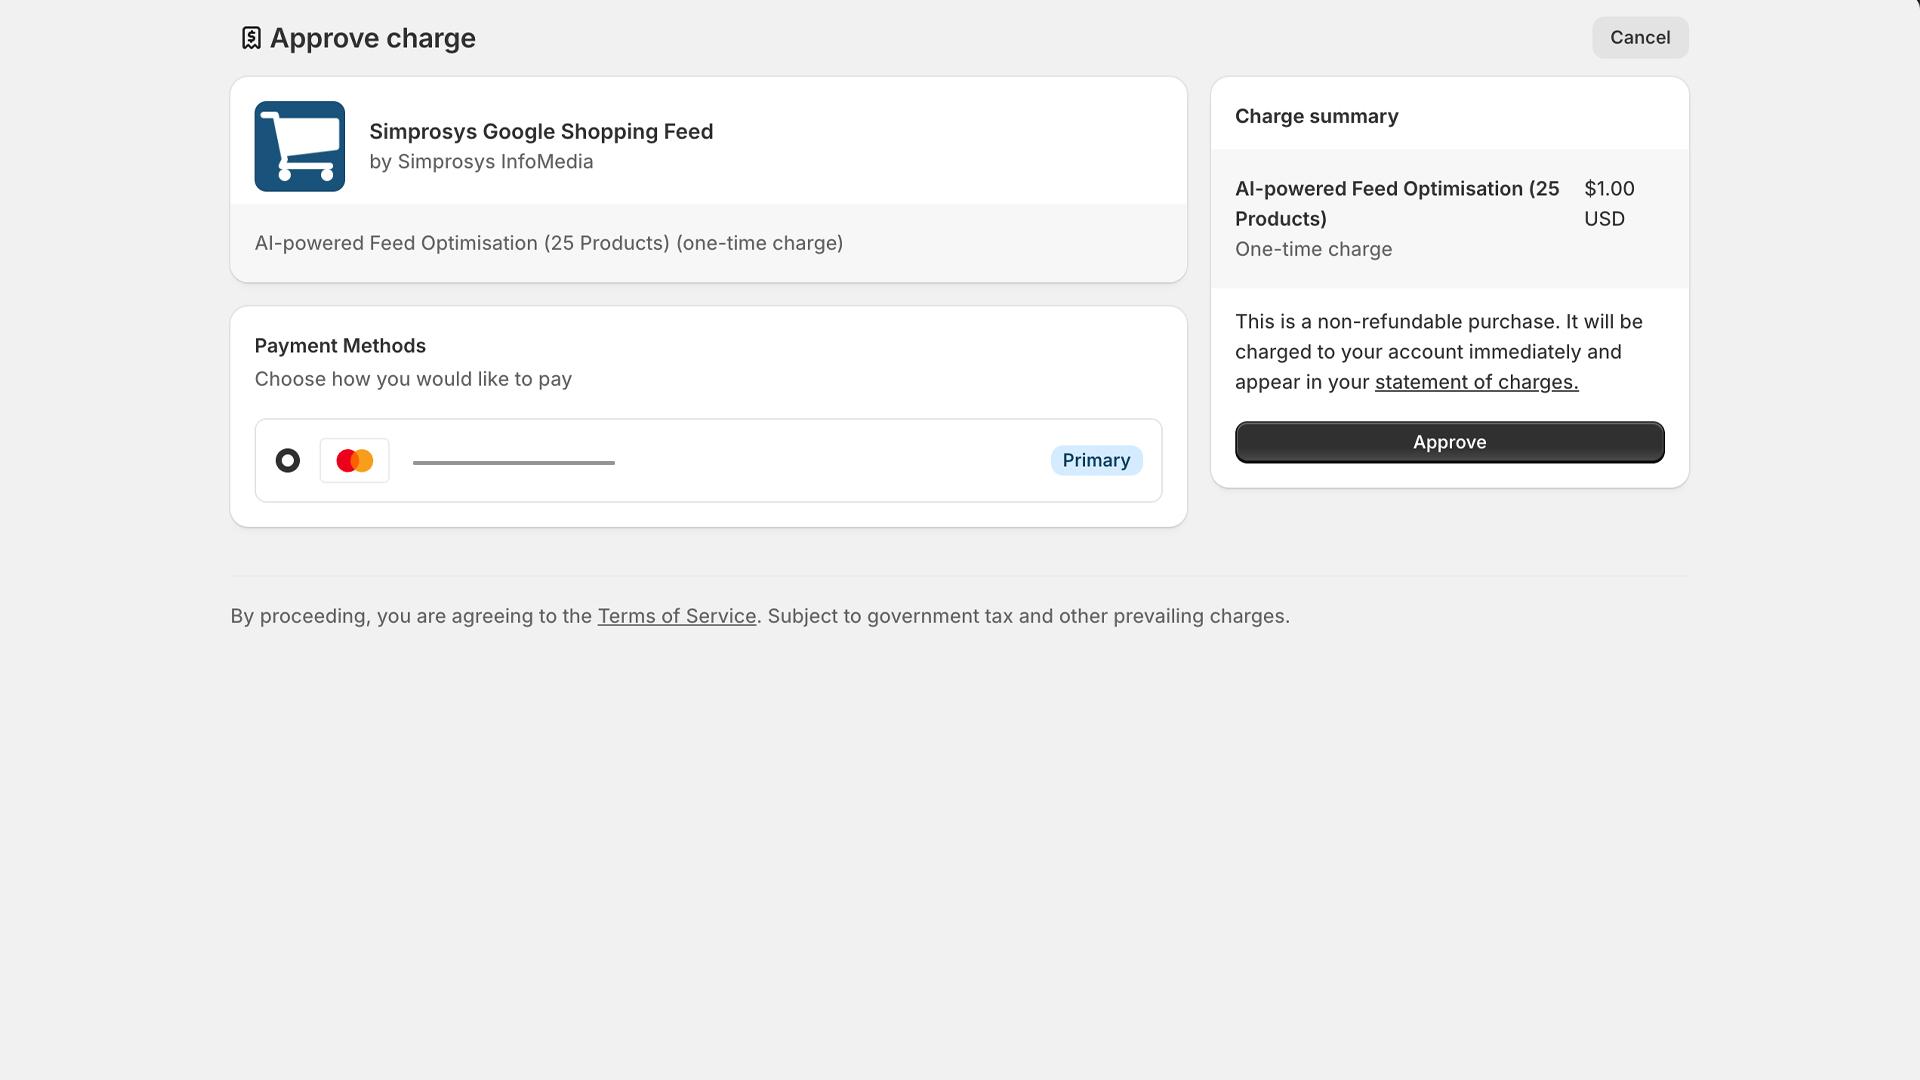Click the receipt icon beside Approve charge title
The width and height of the screenshot is (1920, 1080).
[x=252, y=37]
